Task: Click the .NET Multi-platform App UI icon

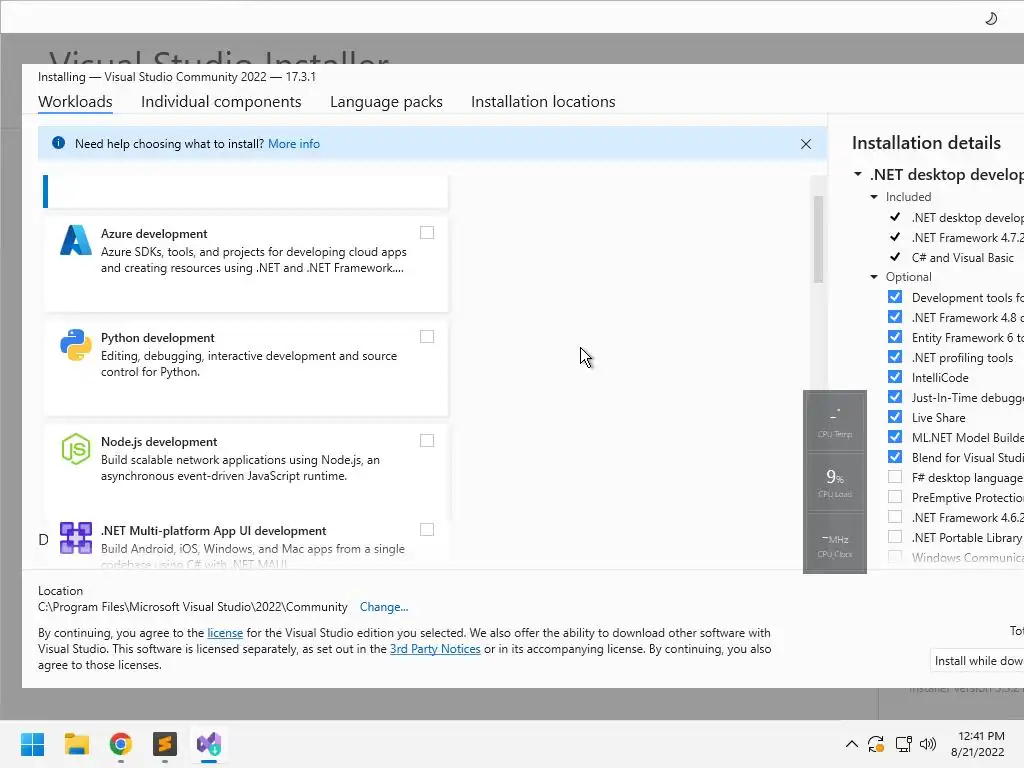Action: pos(76,537)
